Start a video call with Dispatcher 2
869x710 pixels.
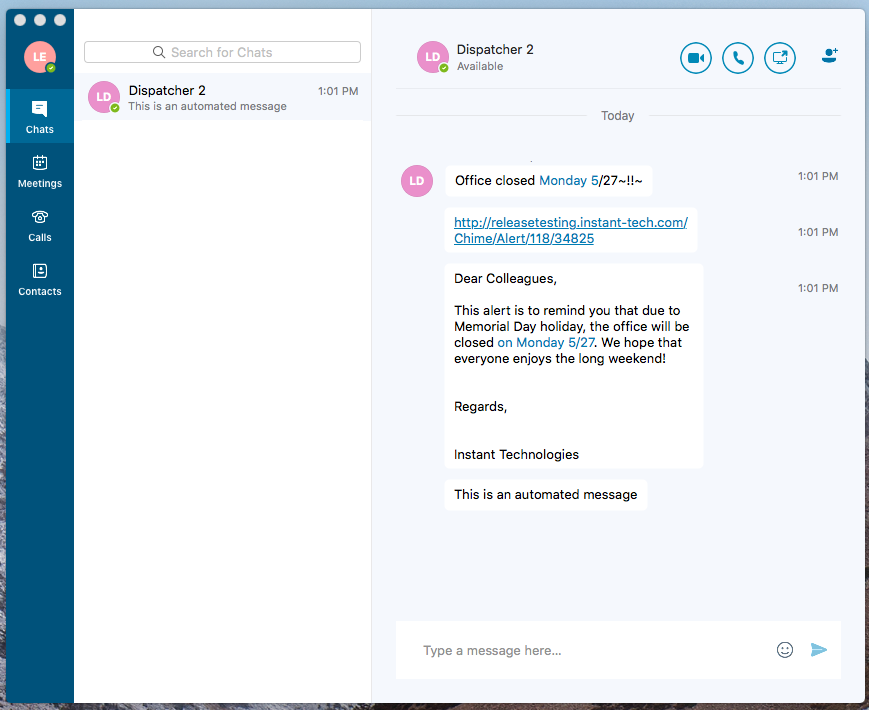pyautogui.click(x=696, y=58)
